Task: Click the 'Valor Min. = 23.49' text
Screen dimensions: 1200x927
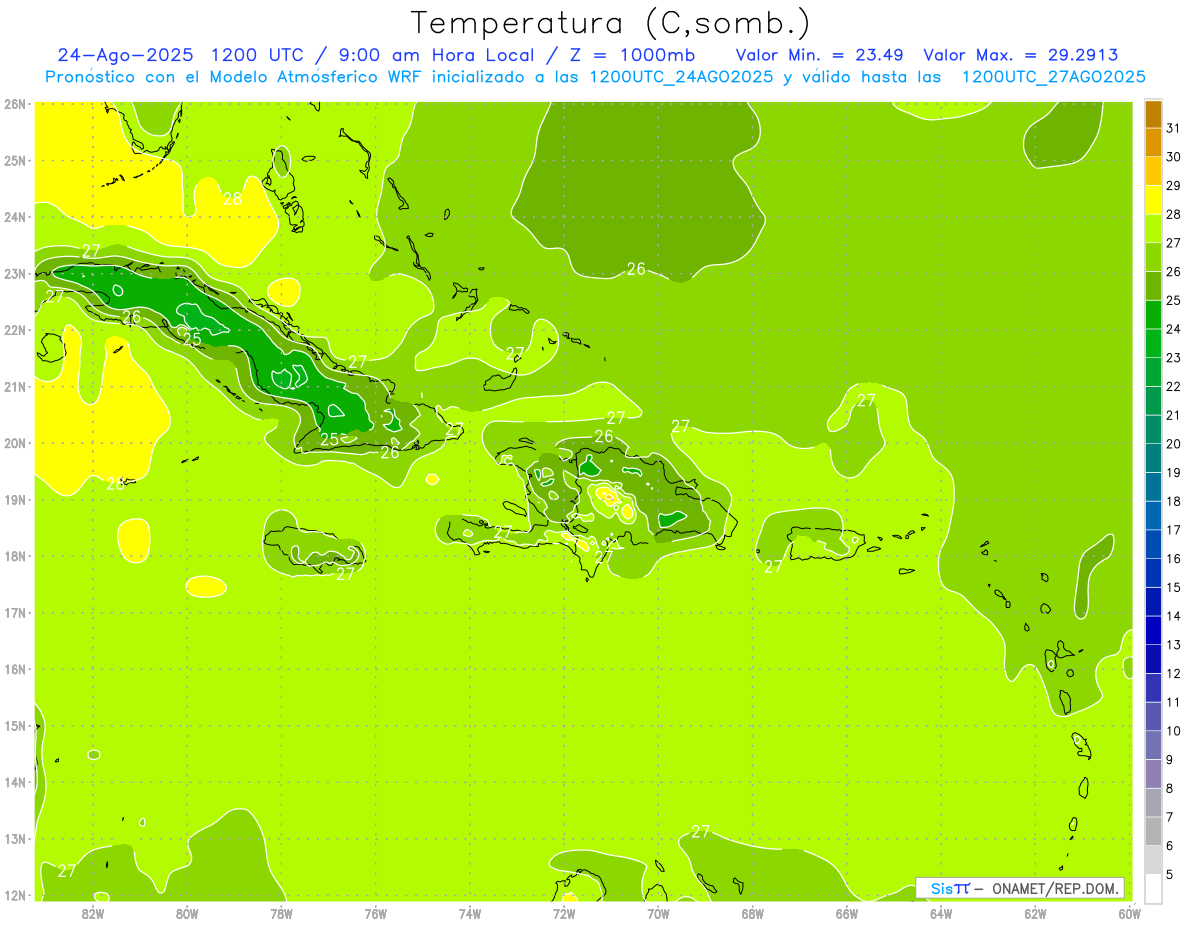Action: point(820,55)
